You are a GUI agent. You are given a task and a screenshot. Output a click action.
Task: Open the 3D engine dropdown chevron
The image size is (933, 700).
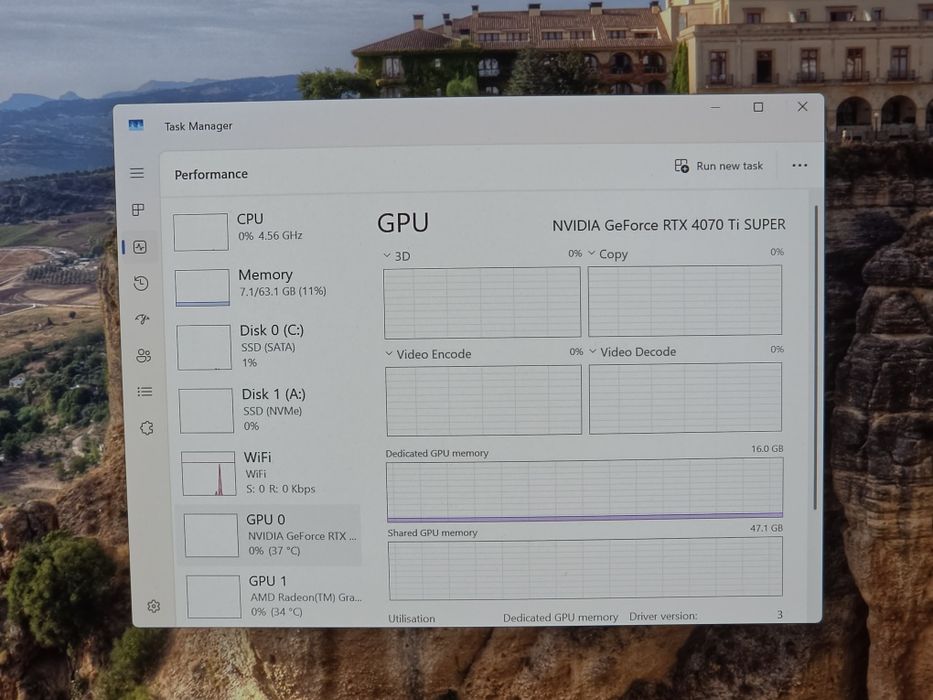tap(387, 255)
